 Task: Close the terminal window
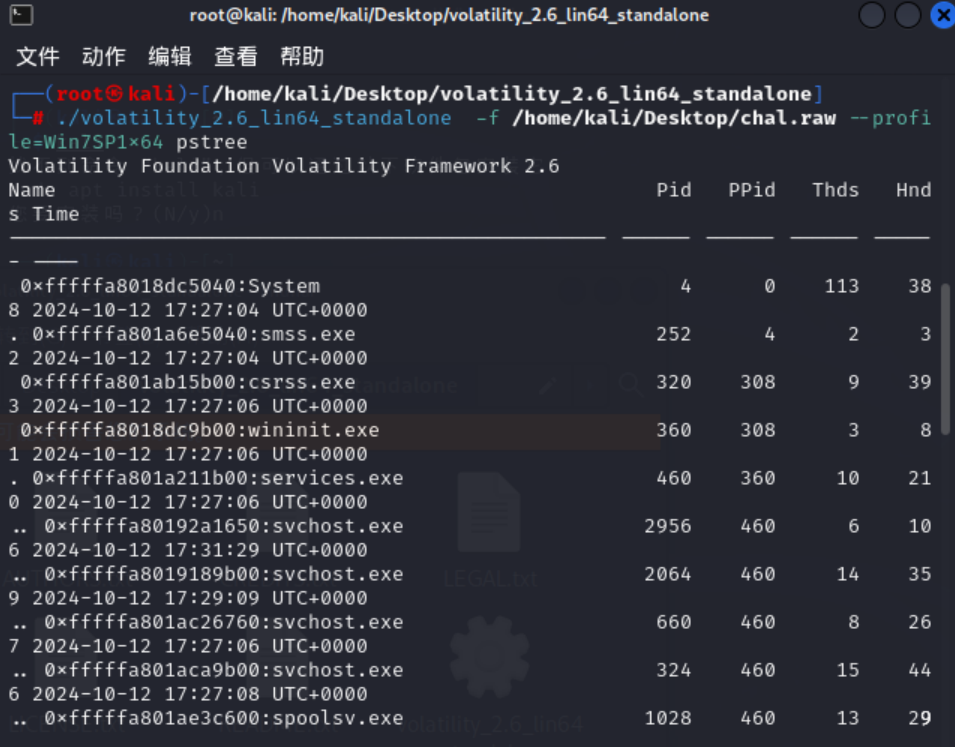click(942, 15)
